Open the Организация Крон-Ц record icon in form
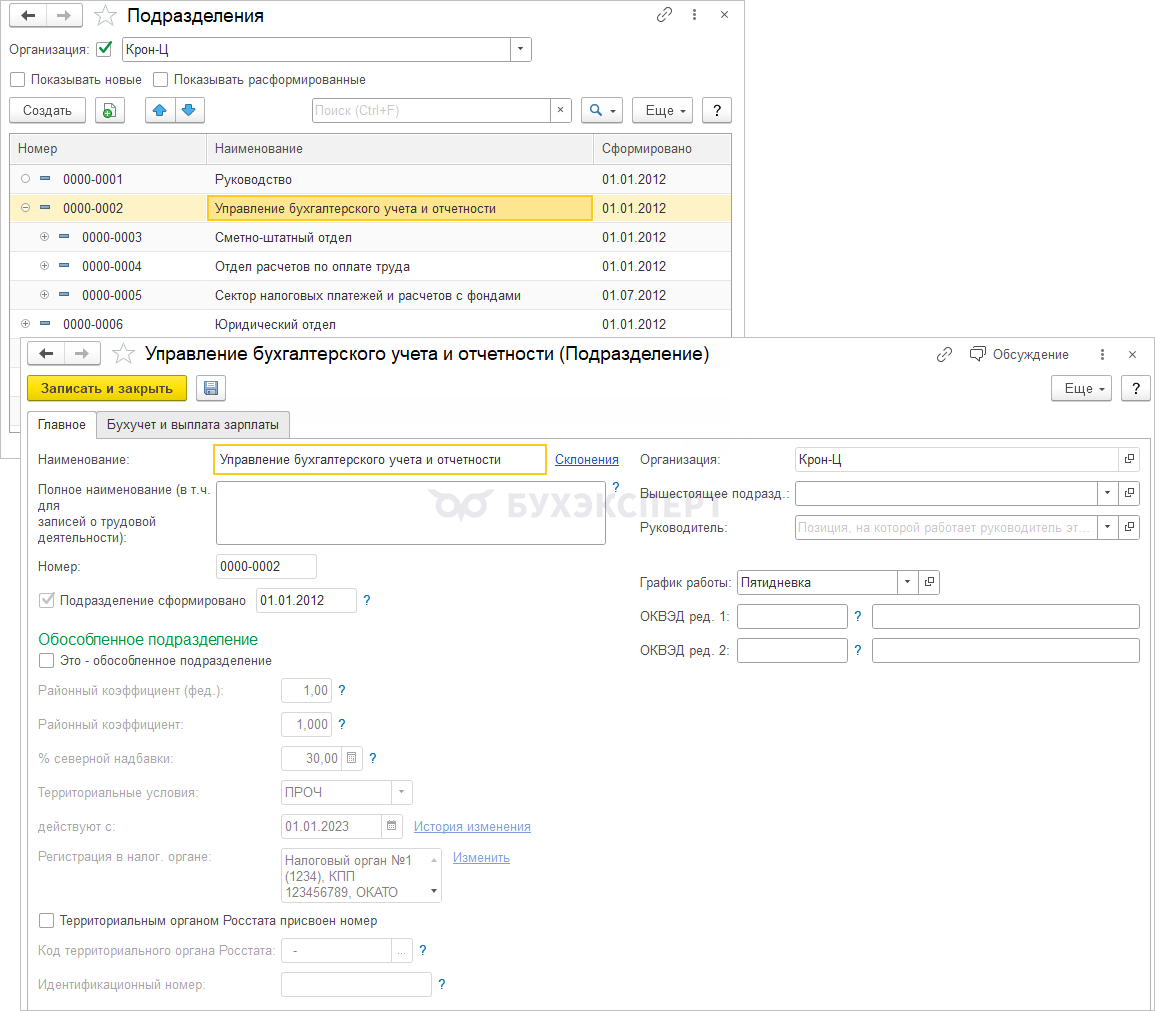 (x=1129, y=459)
